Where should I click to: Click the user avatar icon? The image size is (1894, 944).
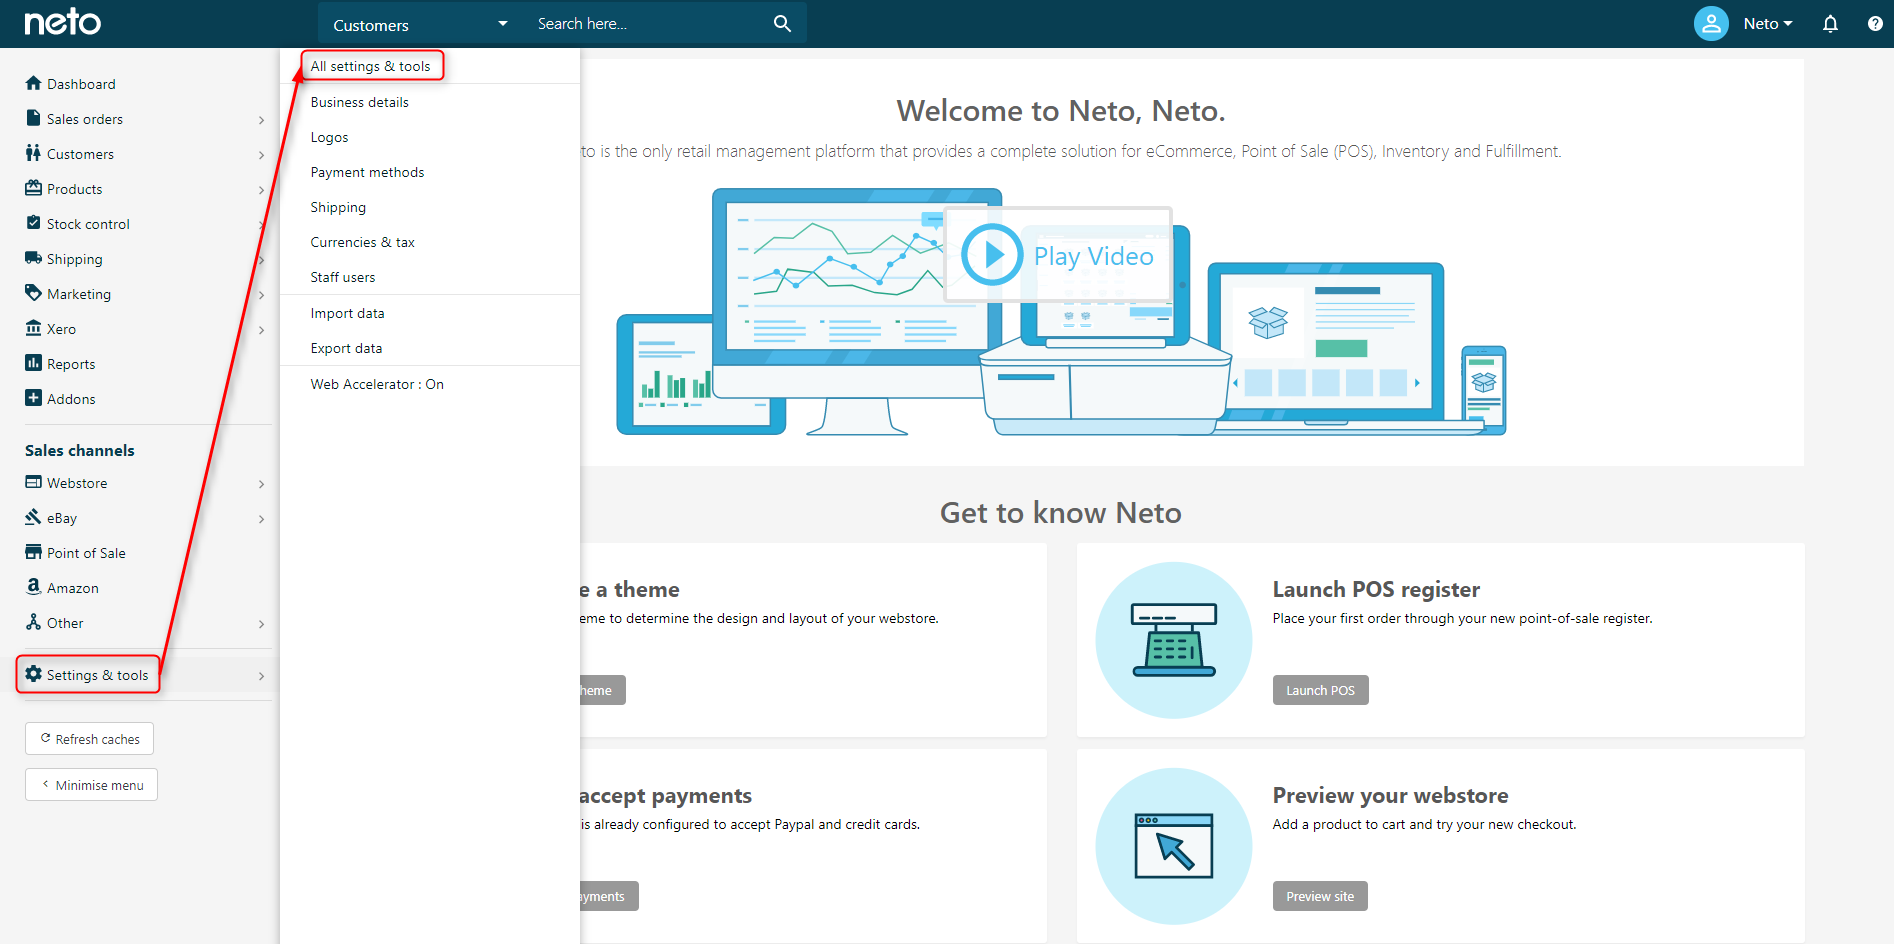(1711, 23)
